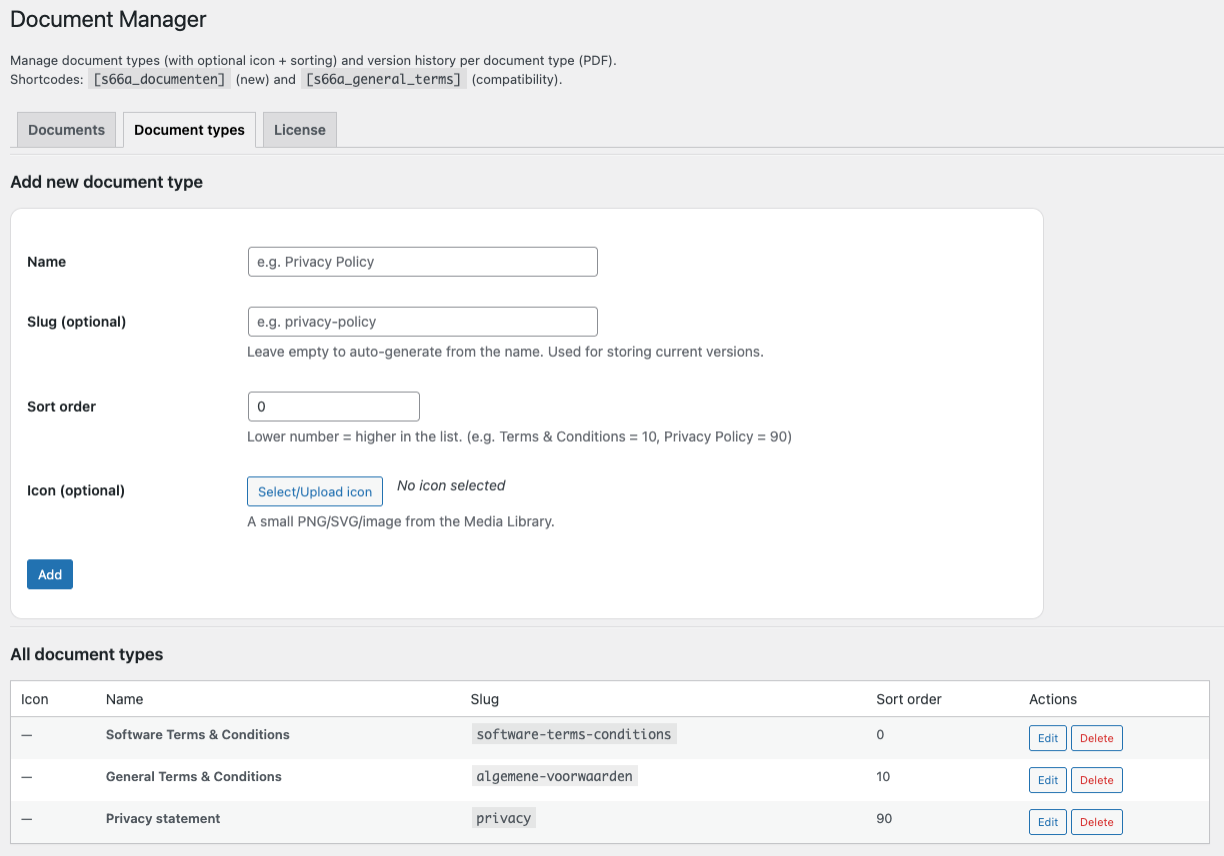1224x856 pixels.
Task: Click the s66a_documenten shortcode text
Action: [x=158, y=79]
